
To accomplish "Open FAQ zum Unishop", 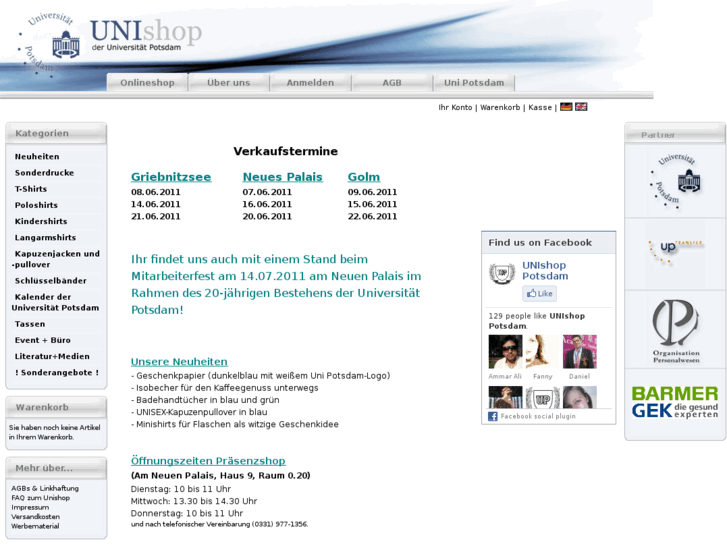I will (x=40, y=498).
